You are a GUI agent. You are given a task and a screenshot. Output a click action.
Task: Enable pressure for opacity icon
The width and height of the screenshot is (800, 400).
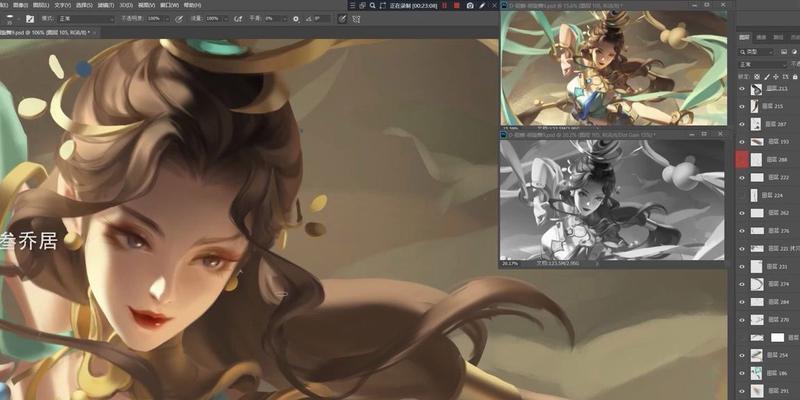(179, 19)
